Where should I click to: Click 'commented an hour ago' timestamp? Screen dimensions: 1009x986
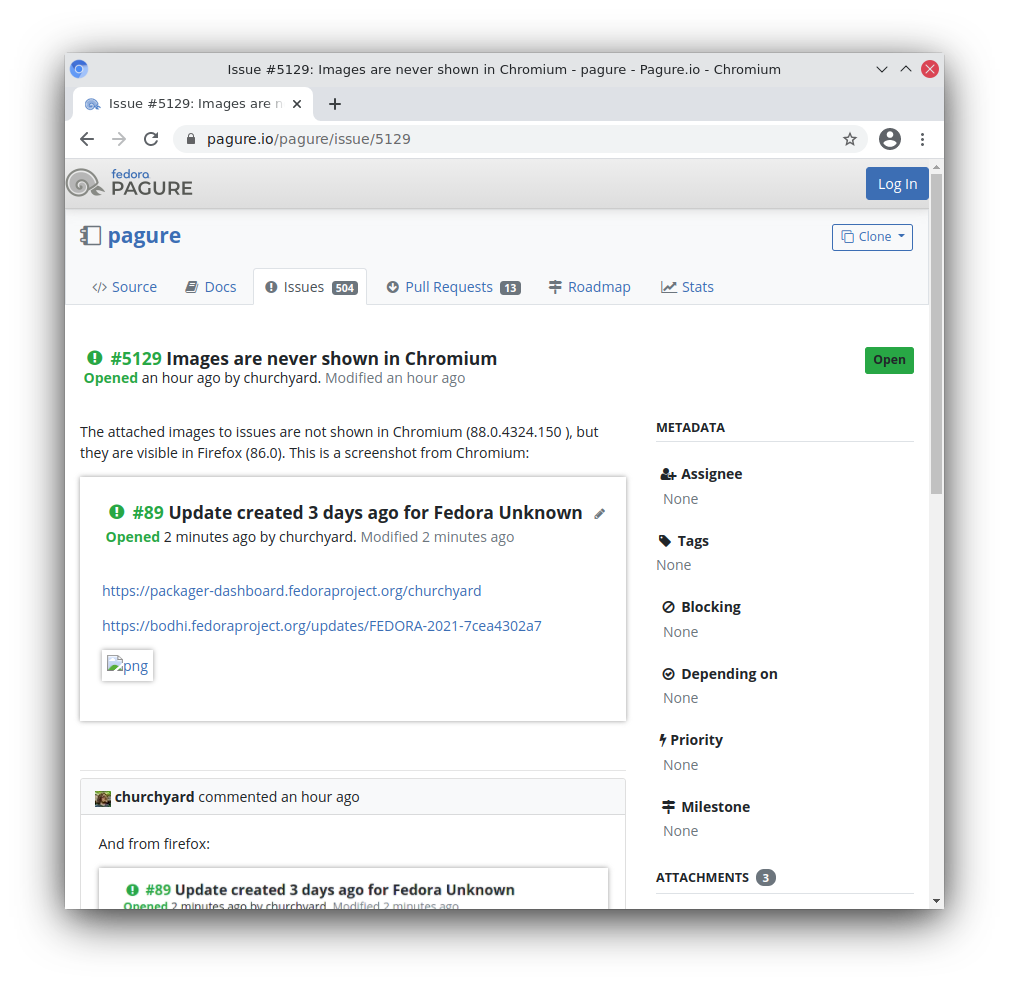coord(279,797)
